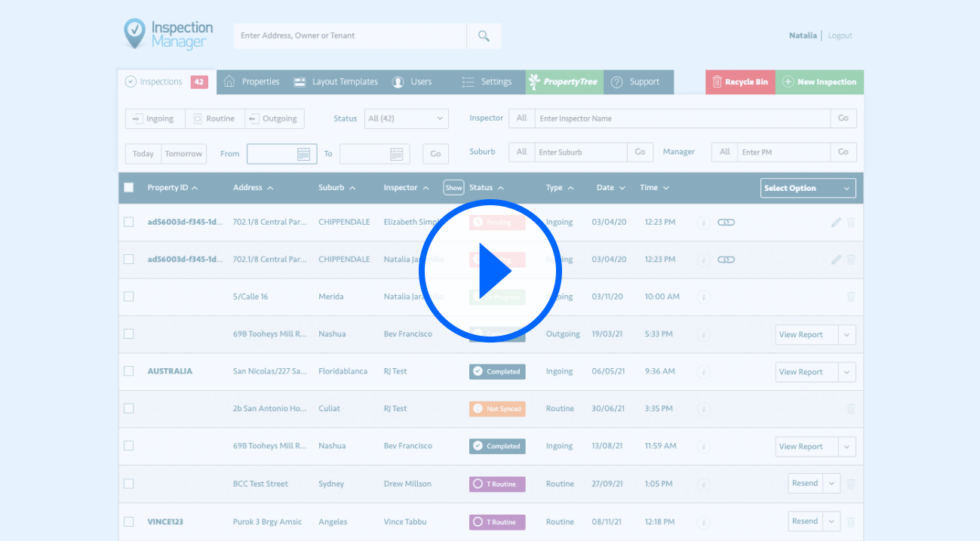The image size is (980, 541).
Task: Click the address search input field
Action: [x=350, y=36]
